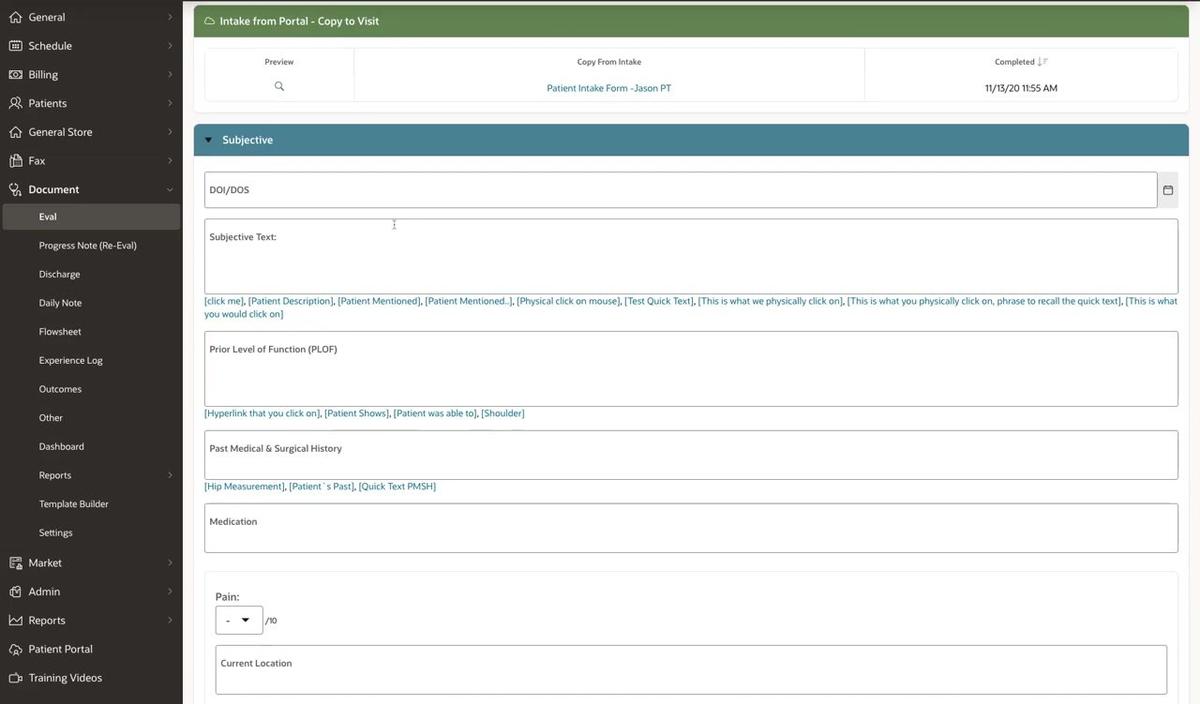
Task: Select the Training Videos icon
Action: tap(14, 677)
